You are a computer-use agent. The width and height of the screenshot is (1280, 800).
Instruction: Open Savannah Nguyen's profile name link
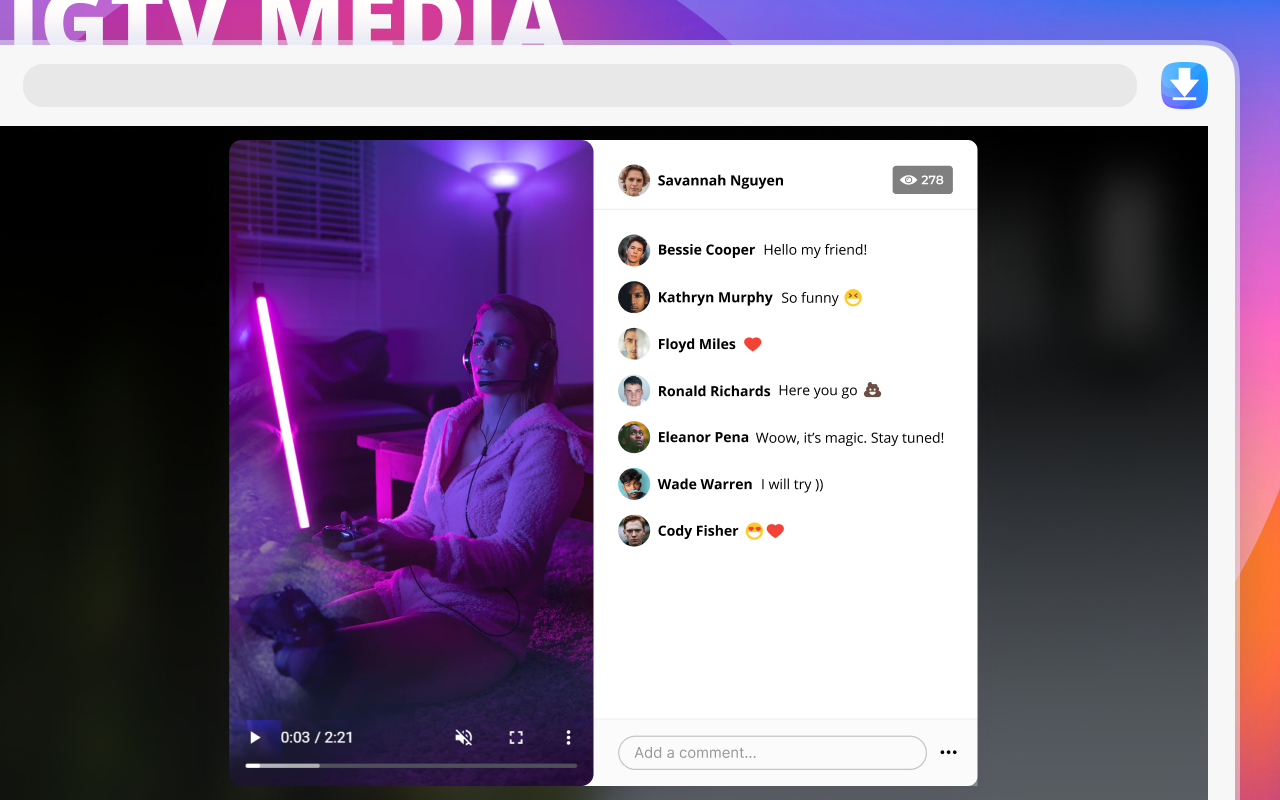(720, 181)
